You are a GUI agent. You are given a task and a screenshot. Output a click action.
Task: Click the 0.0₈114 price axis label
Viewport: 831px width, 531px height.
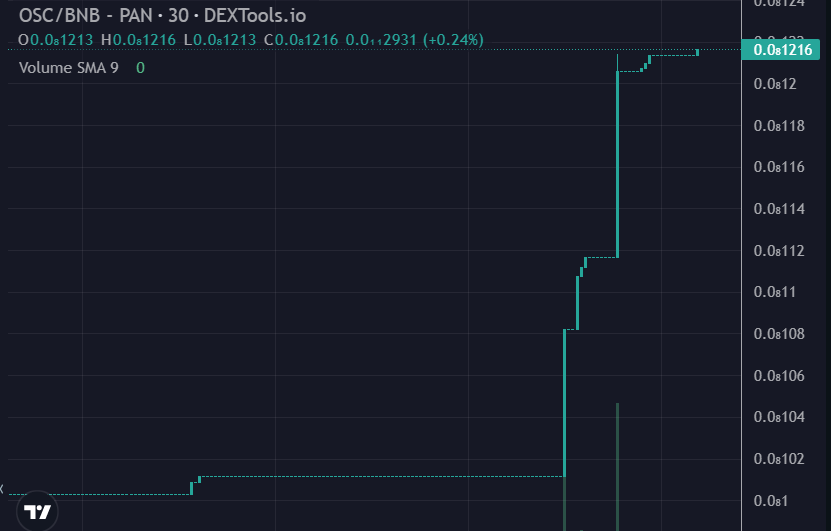779,209
